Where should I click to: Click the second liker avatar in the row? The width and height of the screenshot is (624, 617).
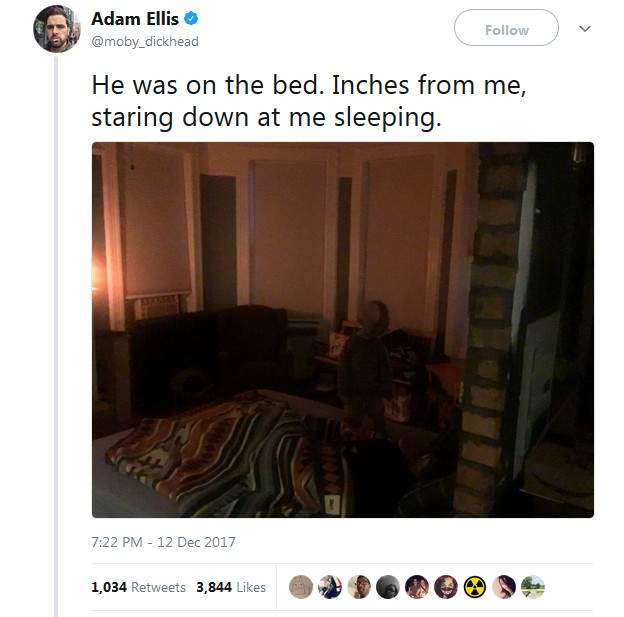330,587
